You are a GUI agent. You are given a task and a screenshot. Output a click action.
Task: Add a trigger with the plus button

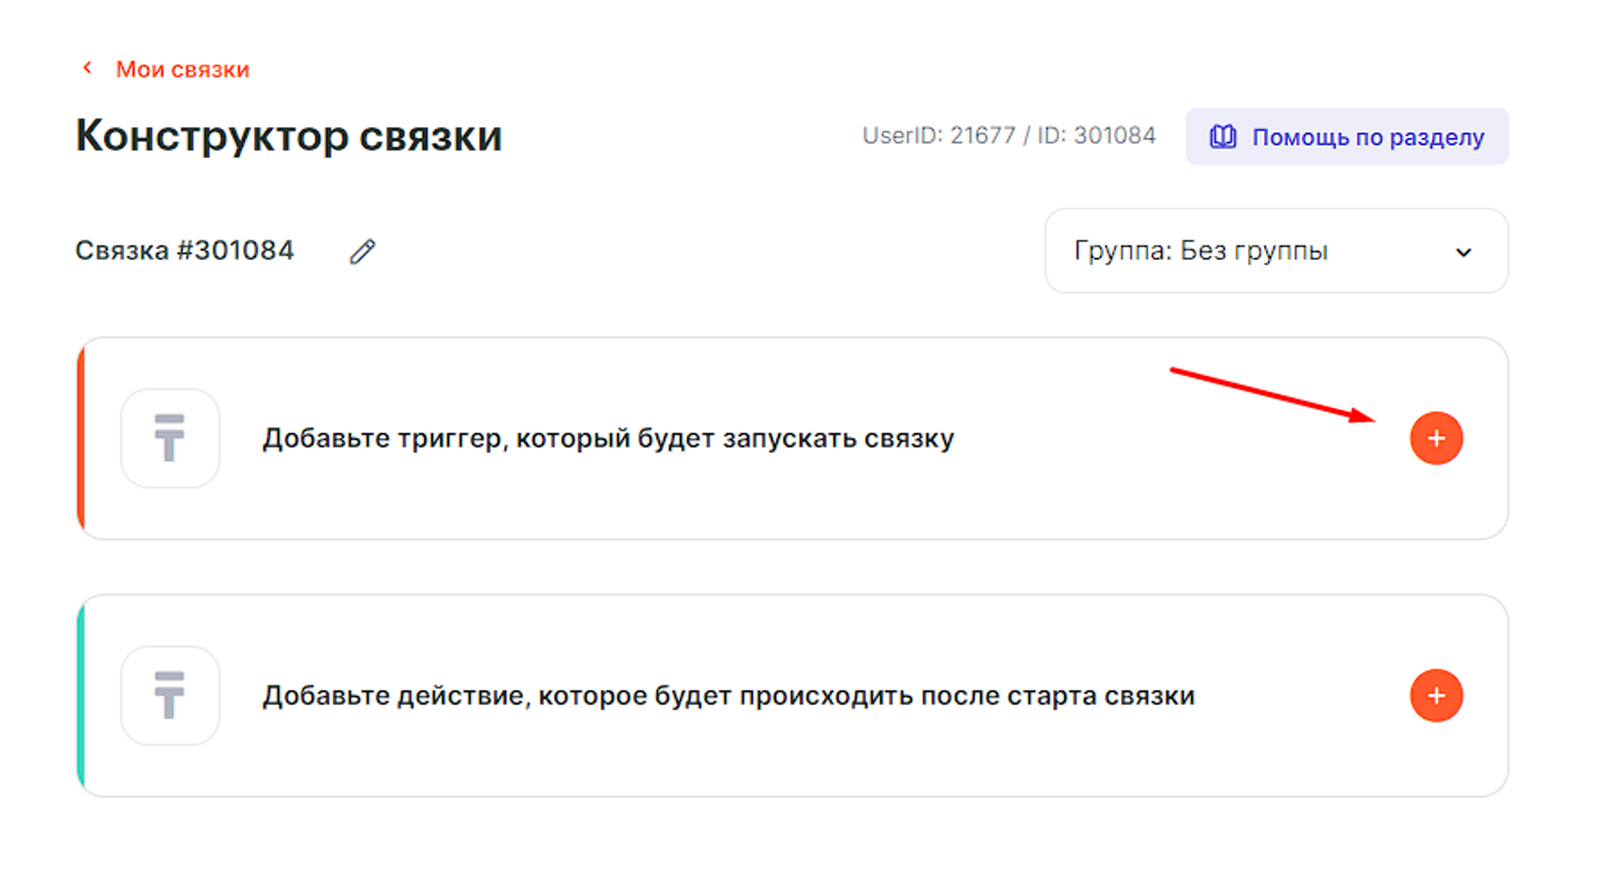[1436, 438]
